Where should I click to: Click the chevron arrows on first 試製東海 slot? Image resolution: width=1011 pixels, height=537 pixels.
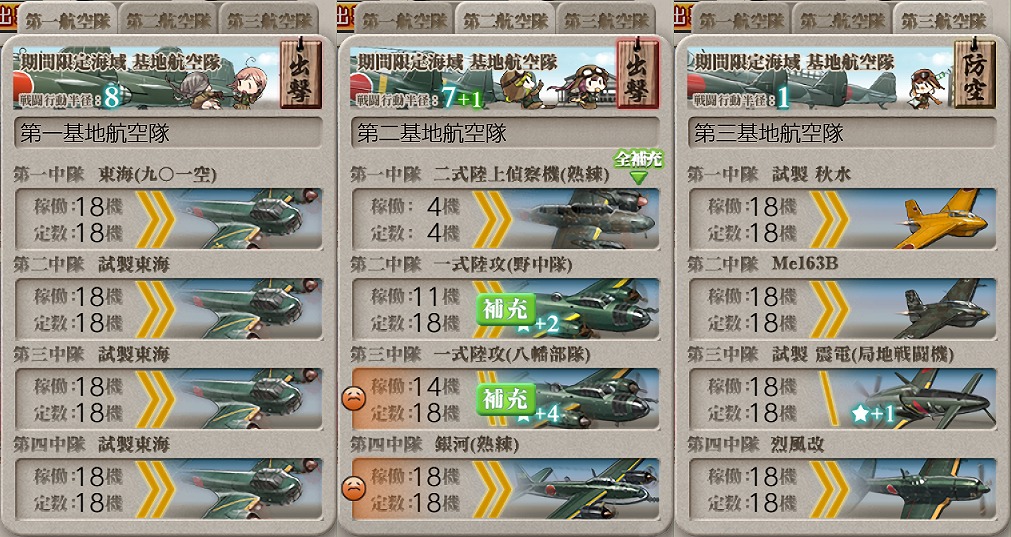155,309
